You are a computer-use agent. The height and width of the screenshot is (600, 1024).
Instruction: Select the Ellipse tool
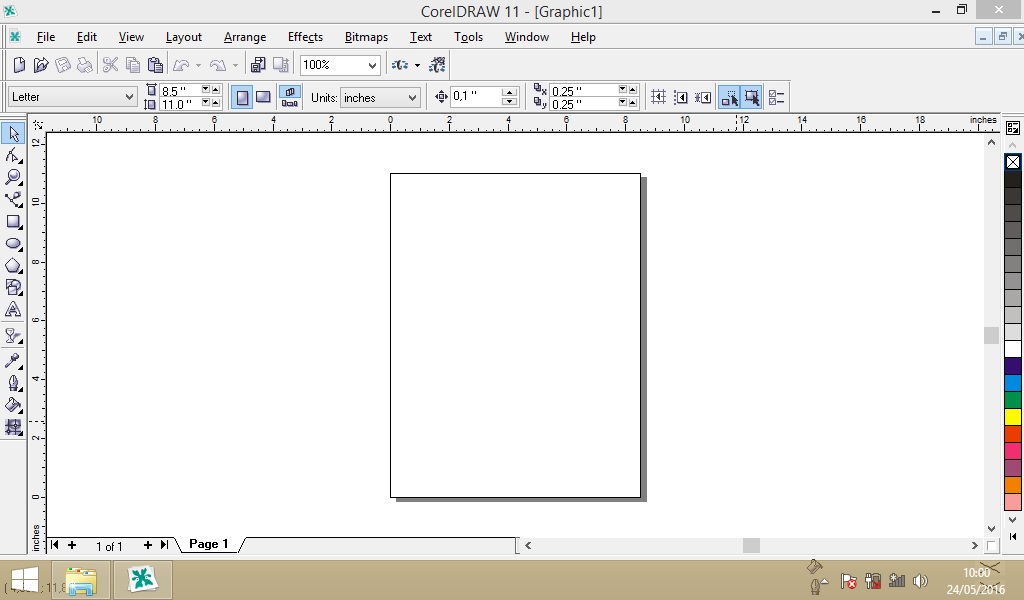[13, 244]
